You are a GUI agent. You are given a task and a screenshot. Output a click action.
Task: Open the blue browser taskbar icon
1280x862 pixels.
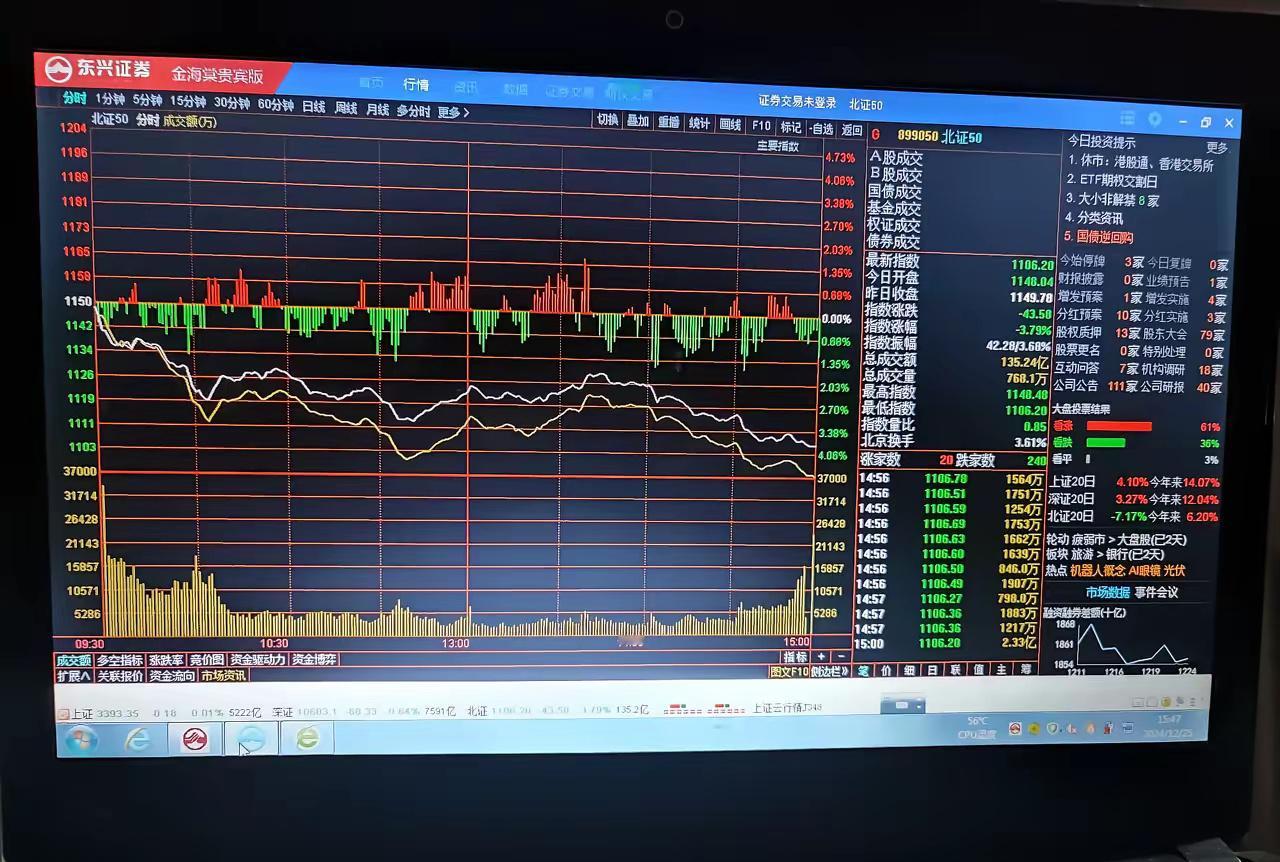click(x=251, y=739)
